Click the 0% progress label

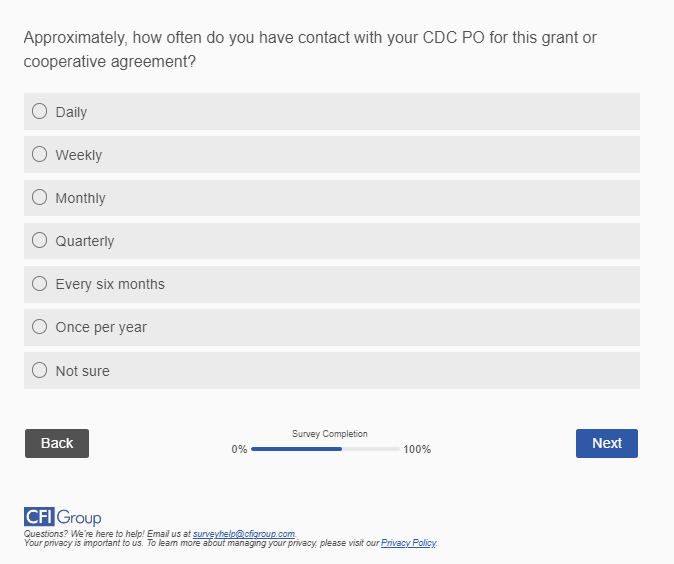point(239,450)
